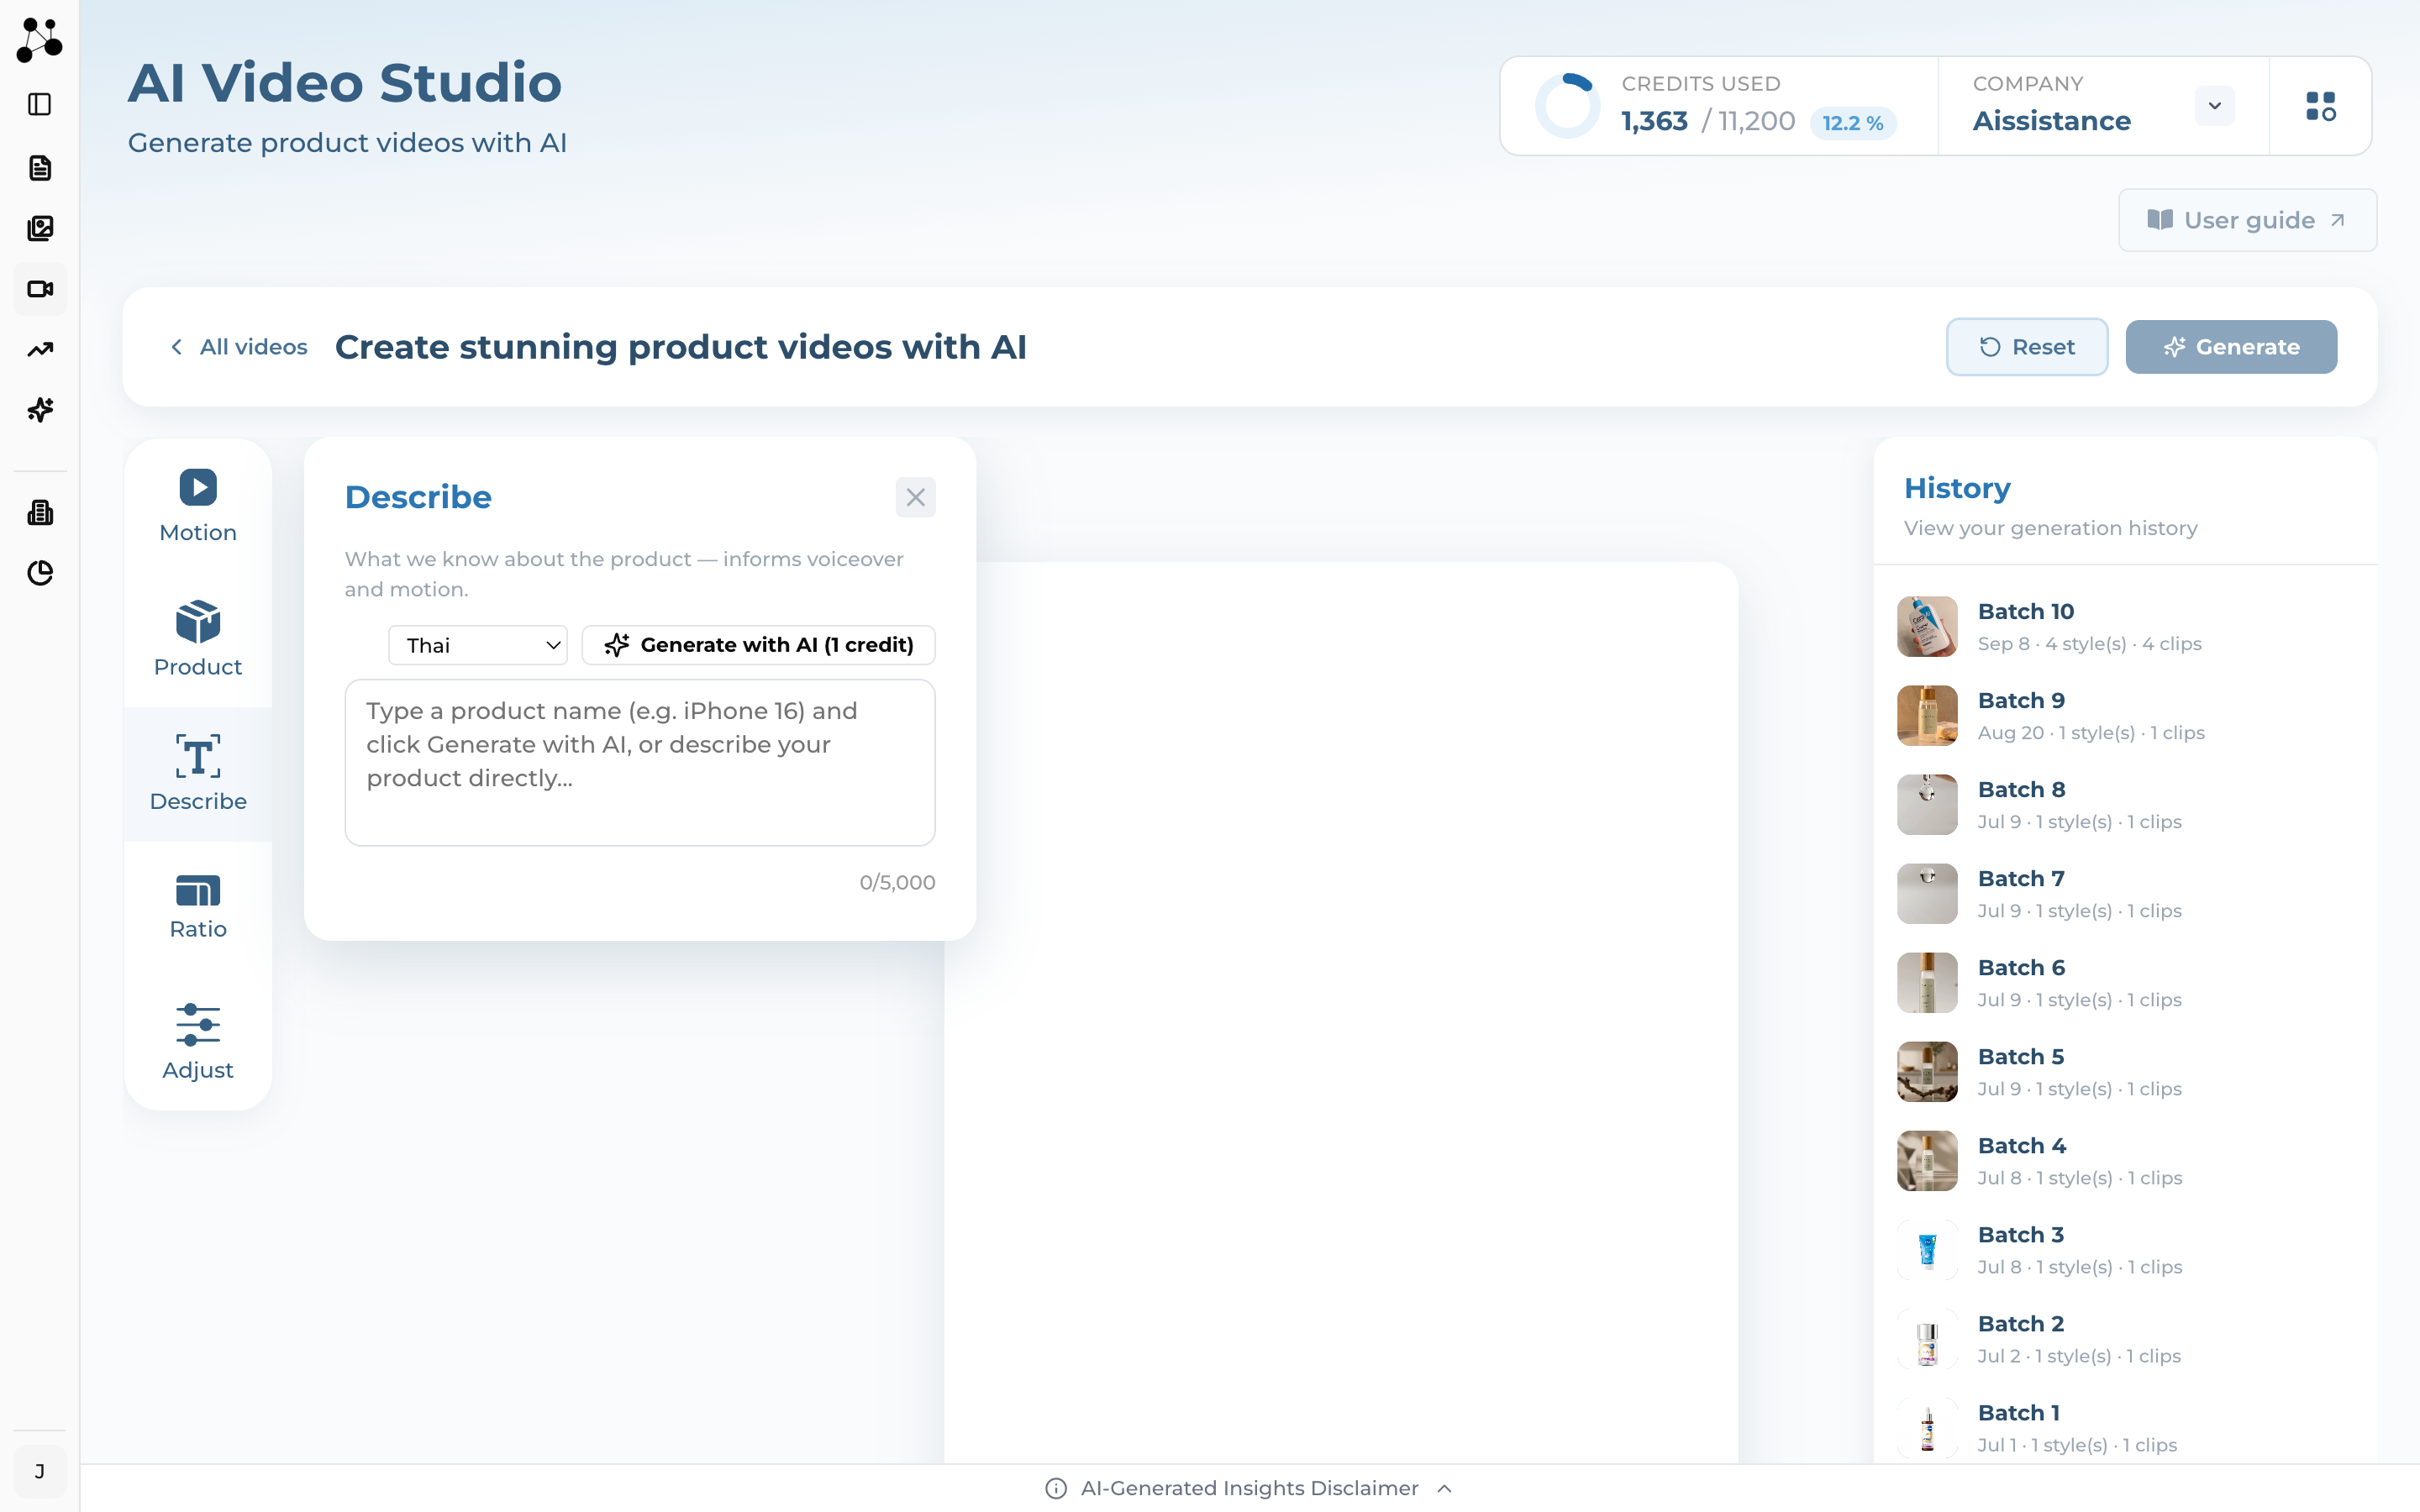This screenshot has height=1512, width=2420.
Task: Click the 12.2 % credits badge
Action: click(x=1852, y=123)
